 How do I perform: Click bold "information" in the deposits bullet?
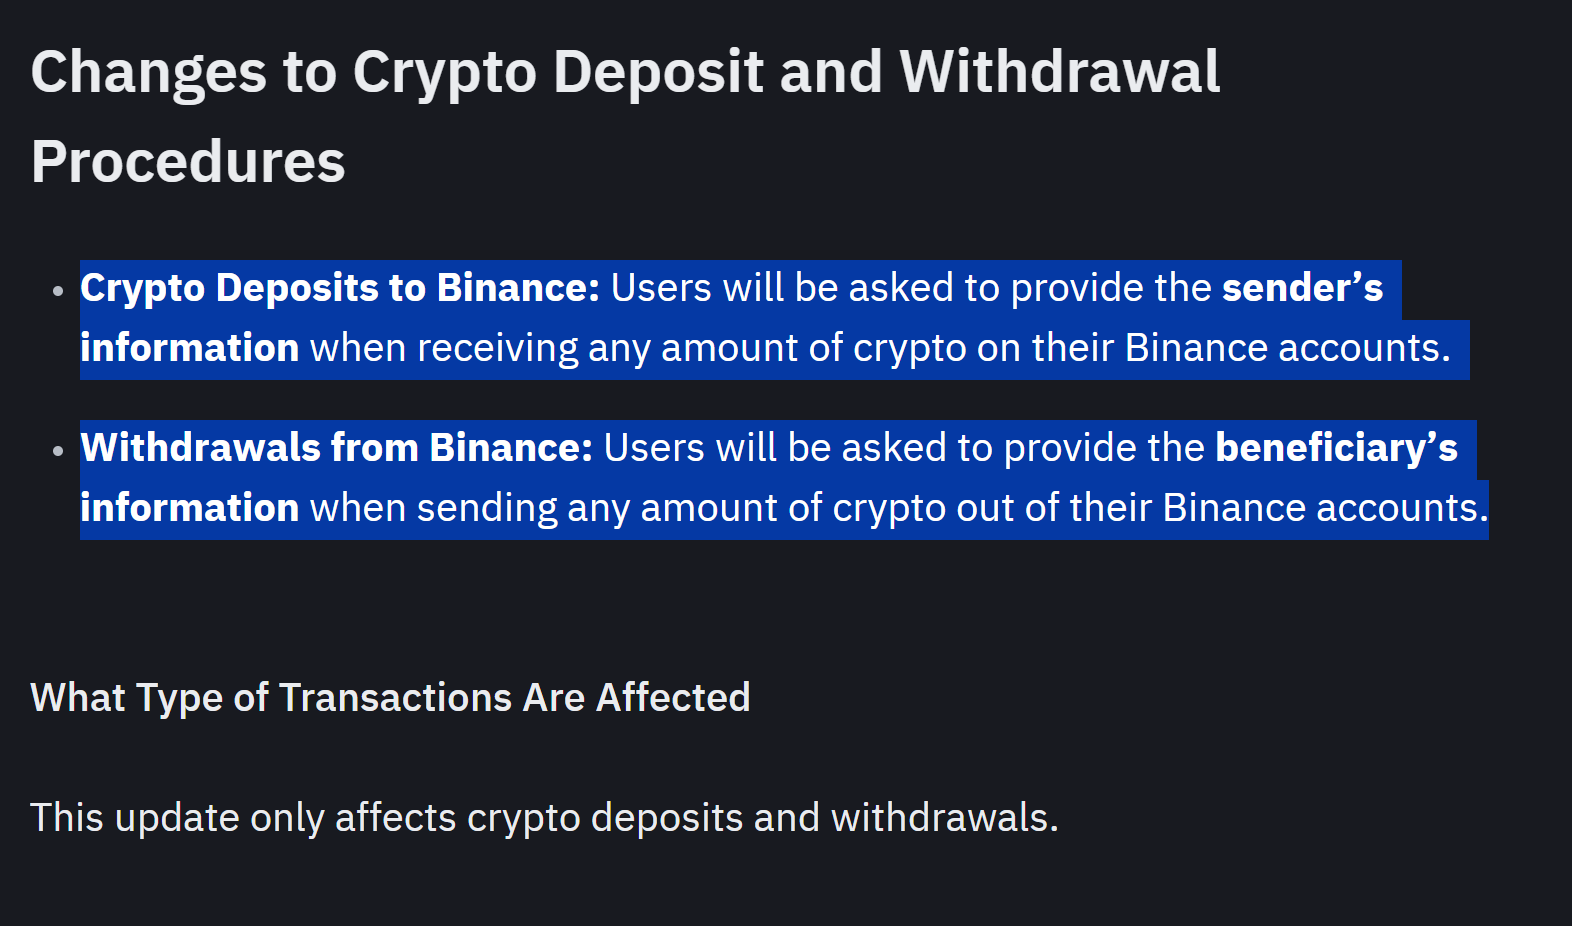click(x=189, y=348)
